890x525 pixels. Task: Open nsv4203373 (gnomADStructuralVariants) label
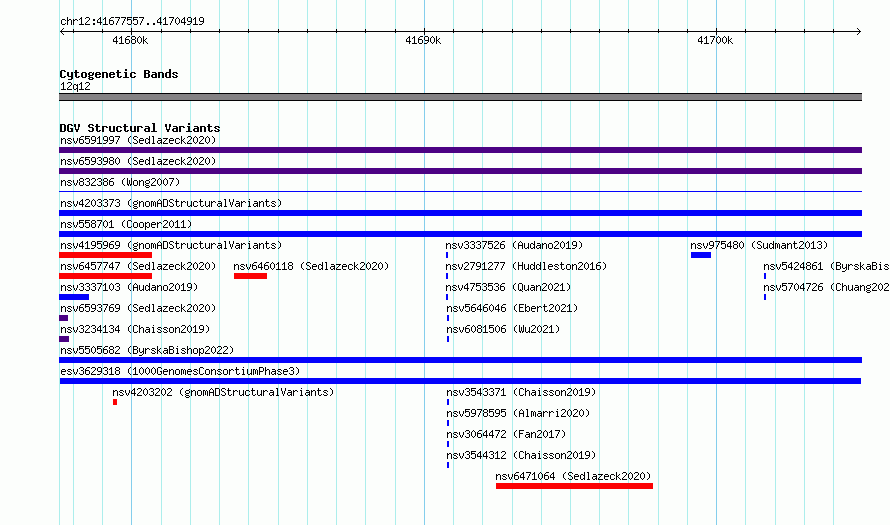click(171, 203)
